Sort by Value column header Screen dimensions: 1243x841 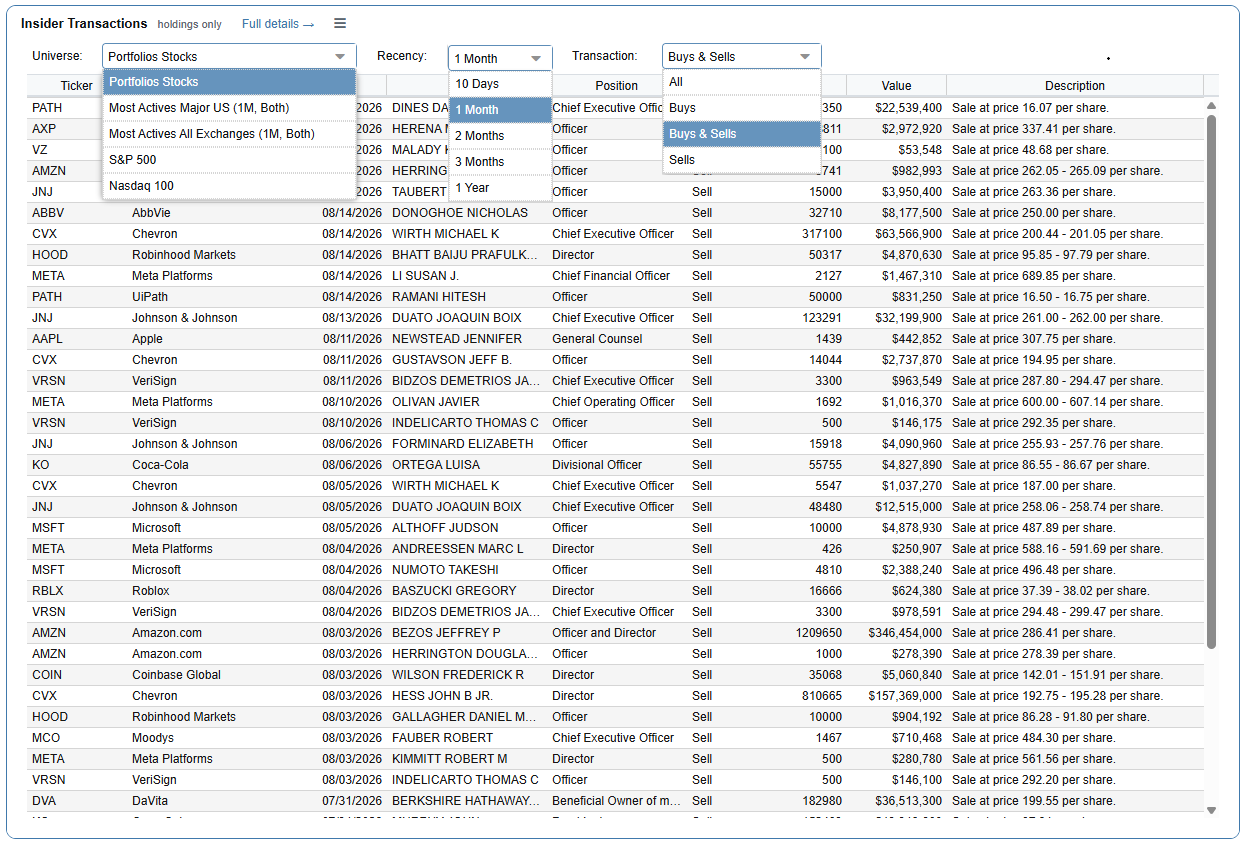tap(896, 86)
